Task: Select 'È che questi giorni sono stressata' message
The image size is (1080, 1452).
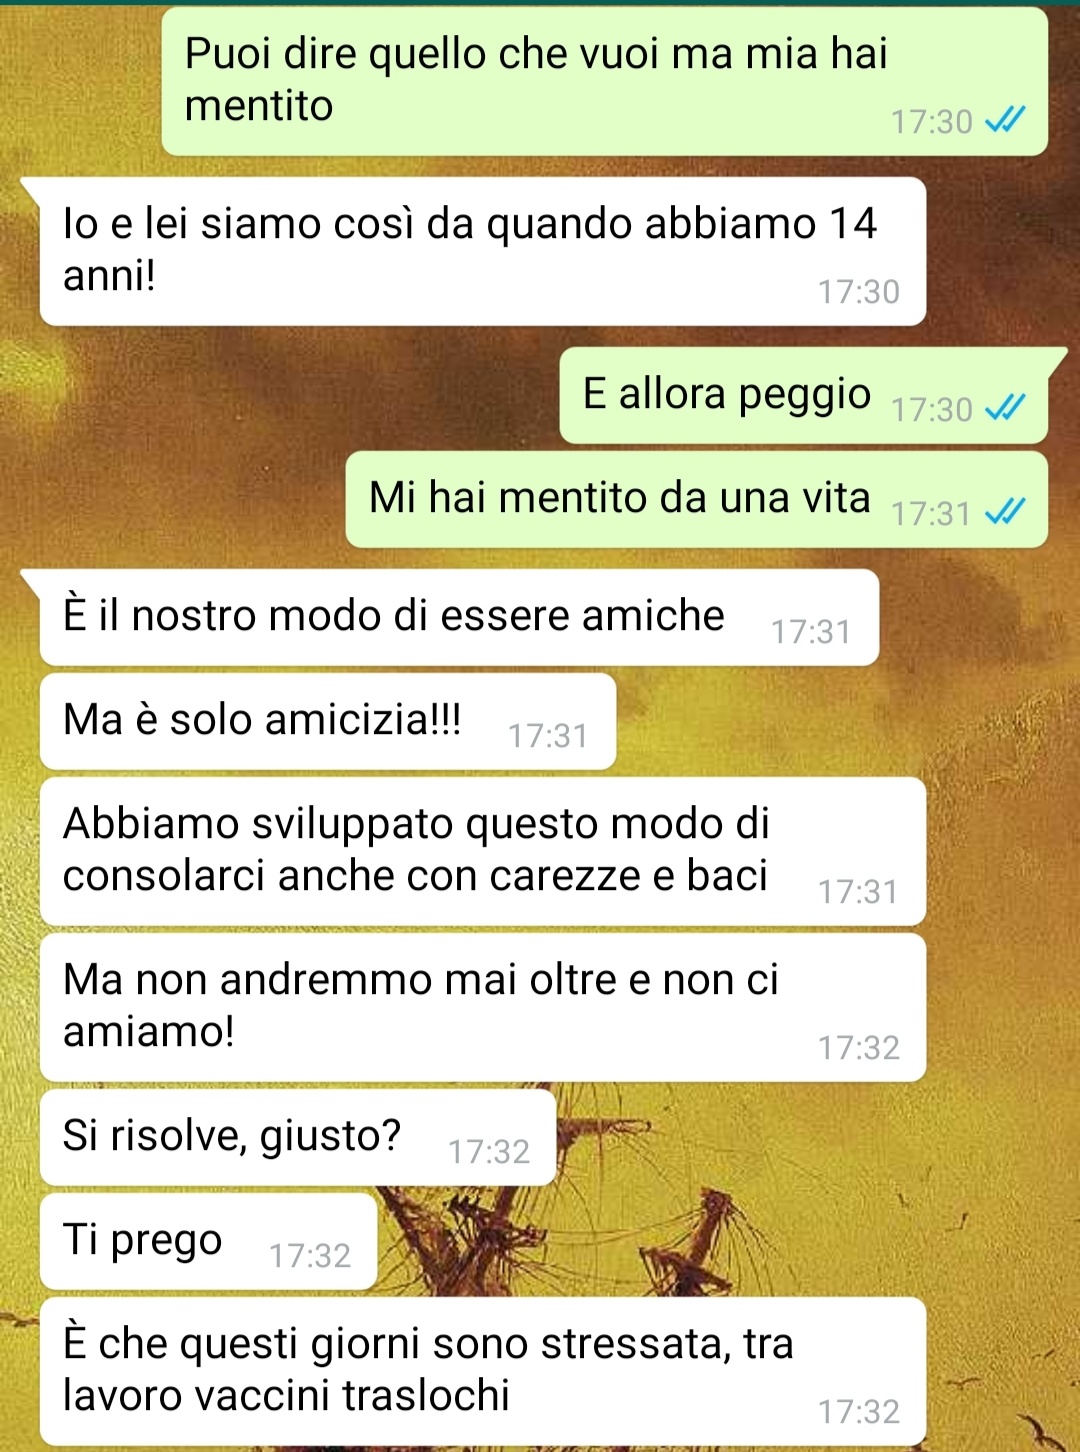Action: tap(483, 1371)
